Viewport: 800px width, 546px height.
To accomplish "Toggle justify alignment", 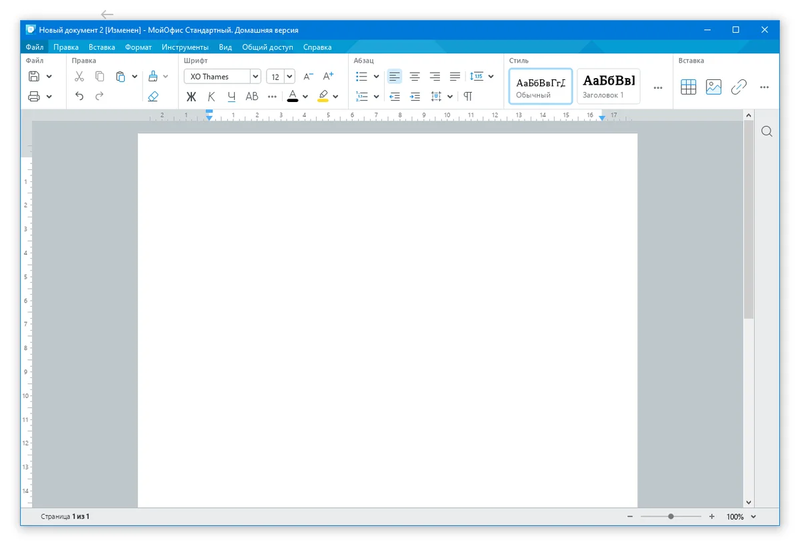I will [455, 77].
